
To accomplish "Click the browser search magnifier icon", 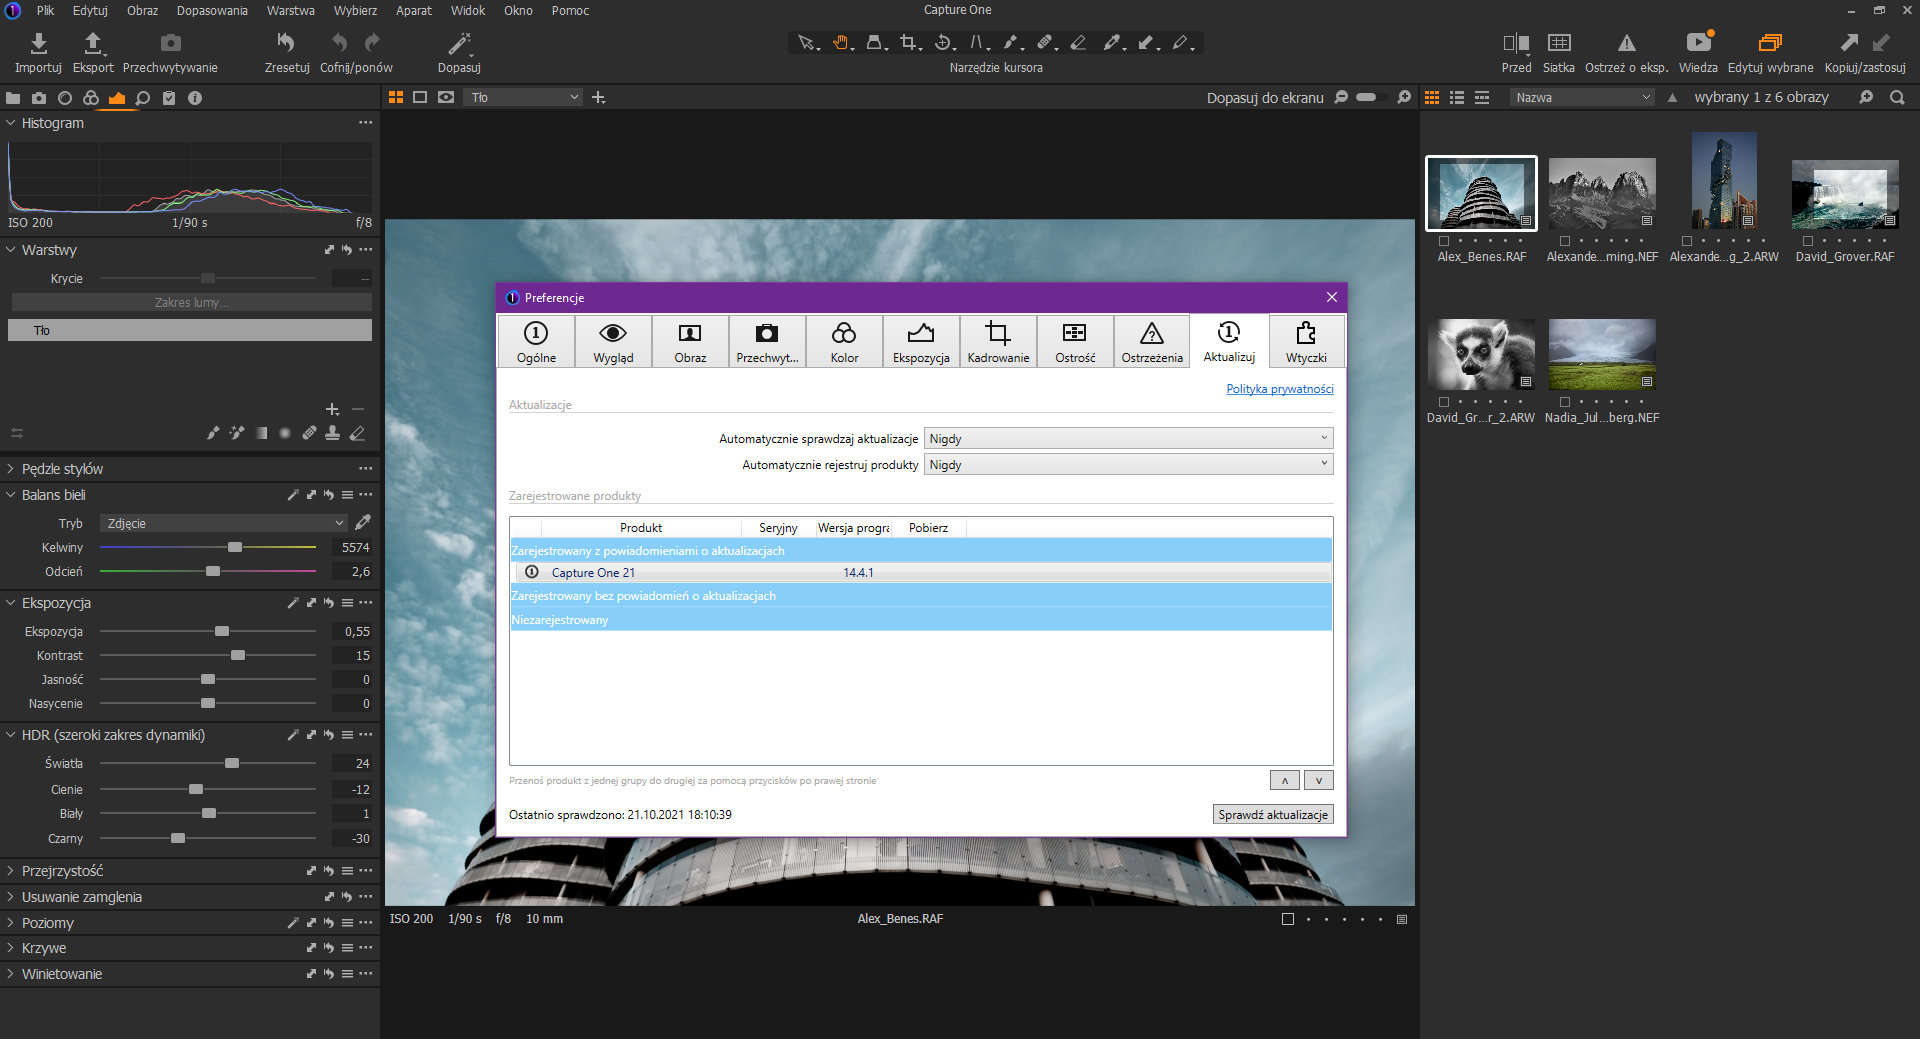I will pyautogui.click(x=1897, y=97).
